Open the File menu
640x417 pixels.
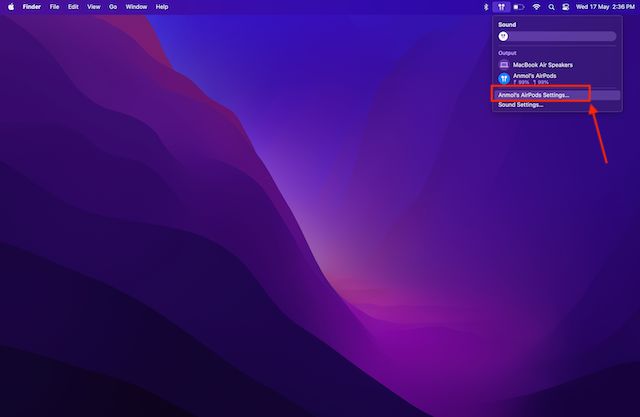[54, 6]
